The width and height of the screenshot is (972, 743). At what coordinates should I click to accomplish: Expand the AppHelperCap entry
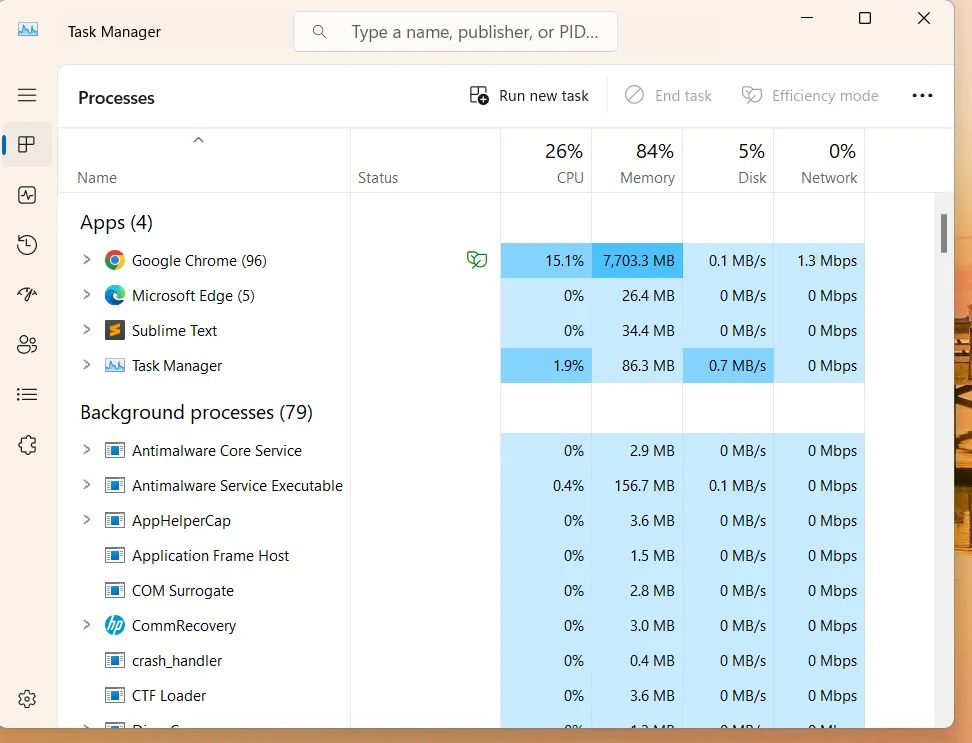(87, 519)
